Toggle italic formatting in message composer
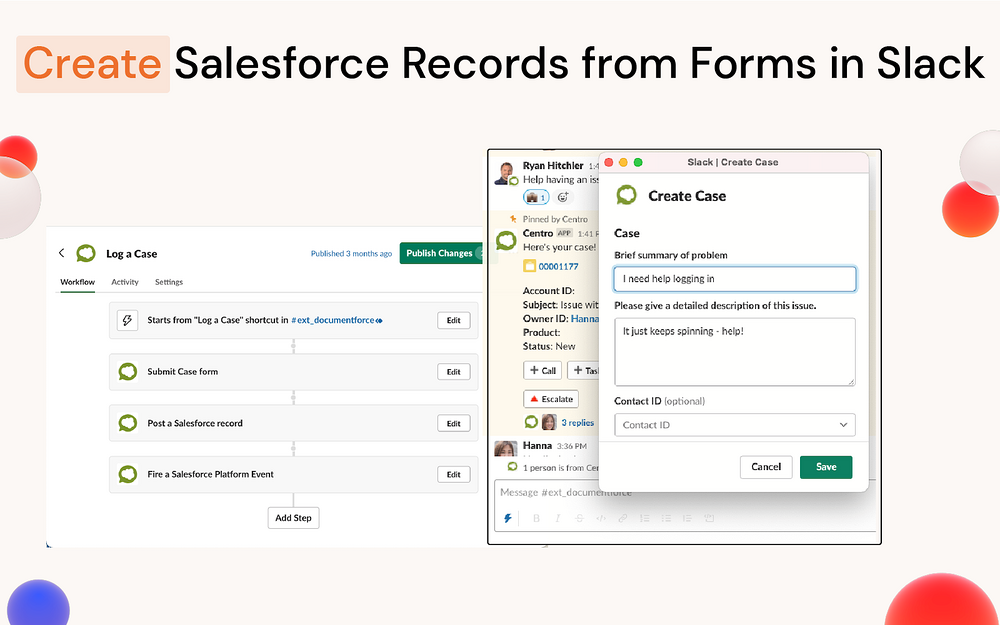 tap(558, 518)
